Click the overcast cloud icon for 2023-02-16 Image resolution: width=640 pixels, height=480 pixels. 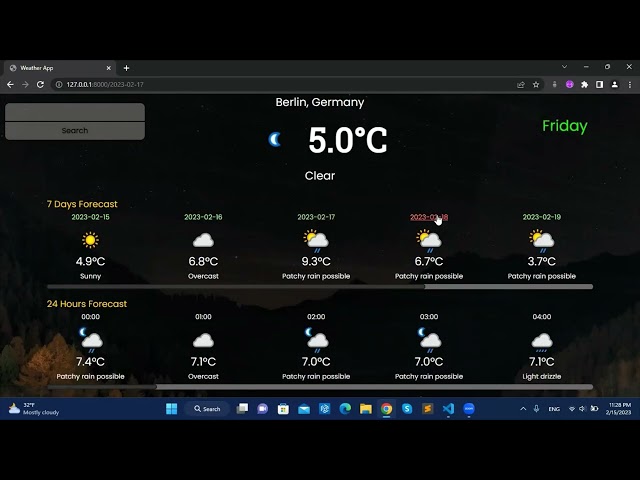pyautogui.click(x=203, y=240)
